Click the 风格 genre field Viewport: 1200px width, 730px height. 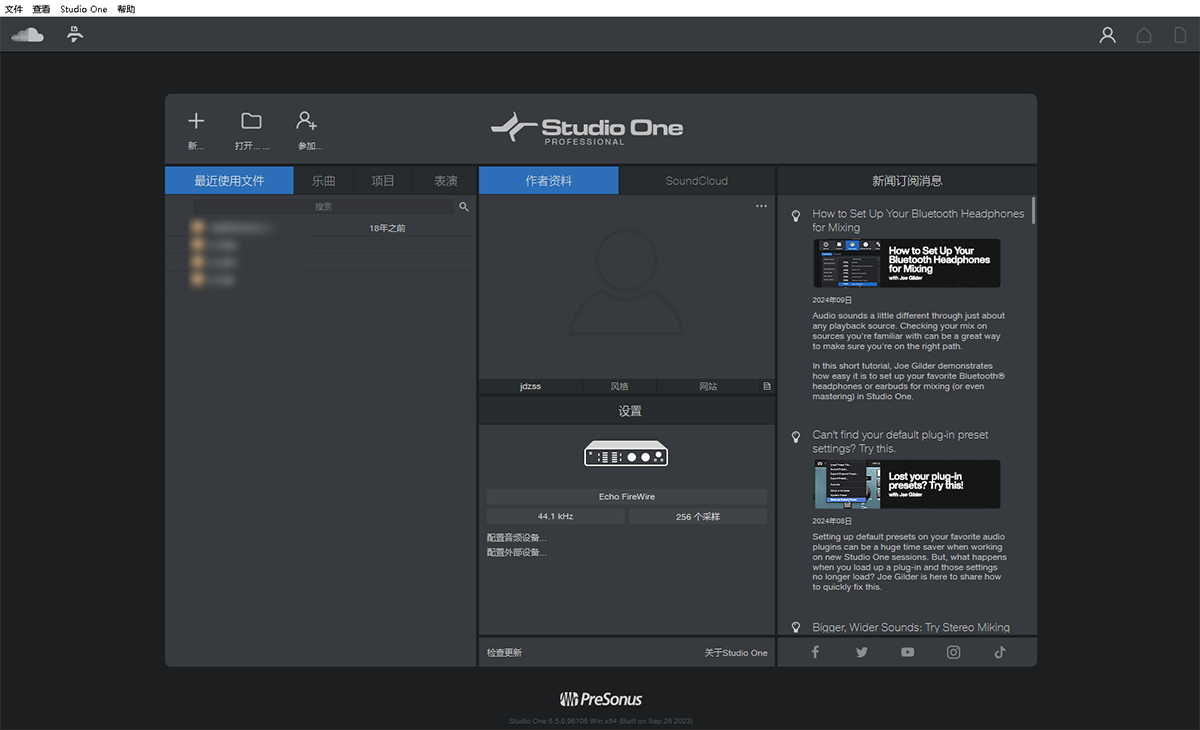(619, 386)
